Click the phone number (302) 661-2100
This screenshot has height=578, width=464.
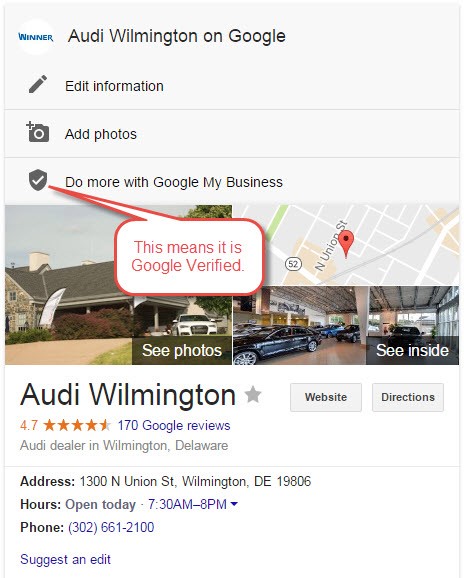tap(111, 527)
